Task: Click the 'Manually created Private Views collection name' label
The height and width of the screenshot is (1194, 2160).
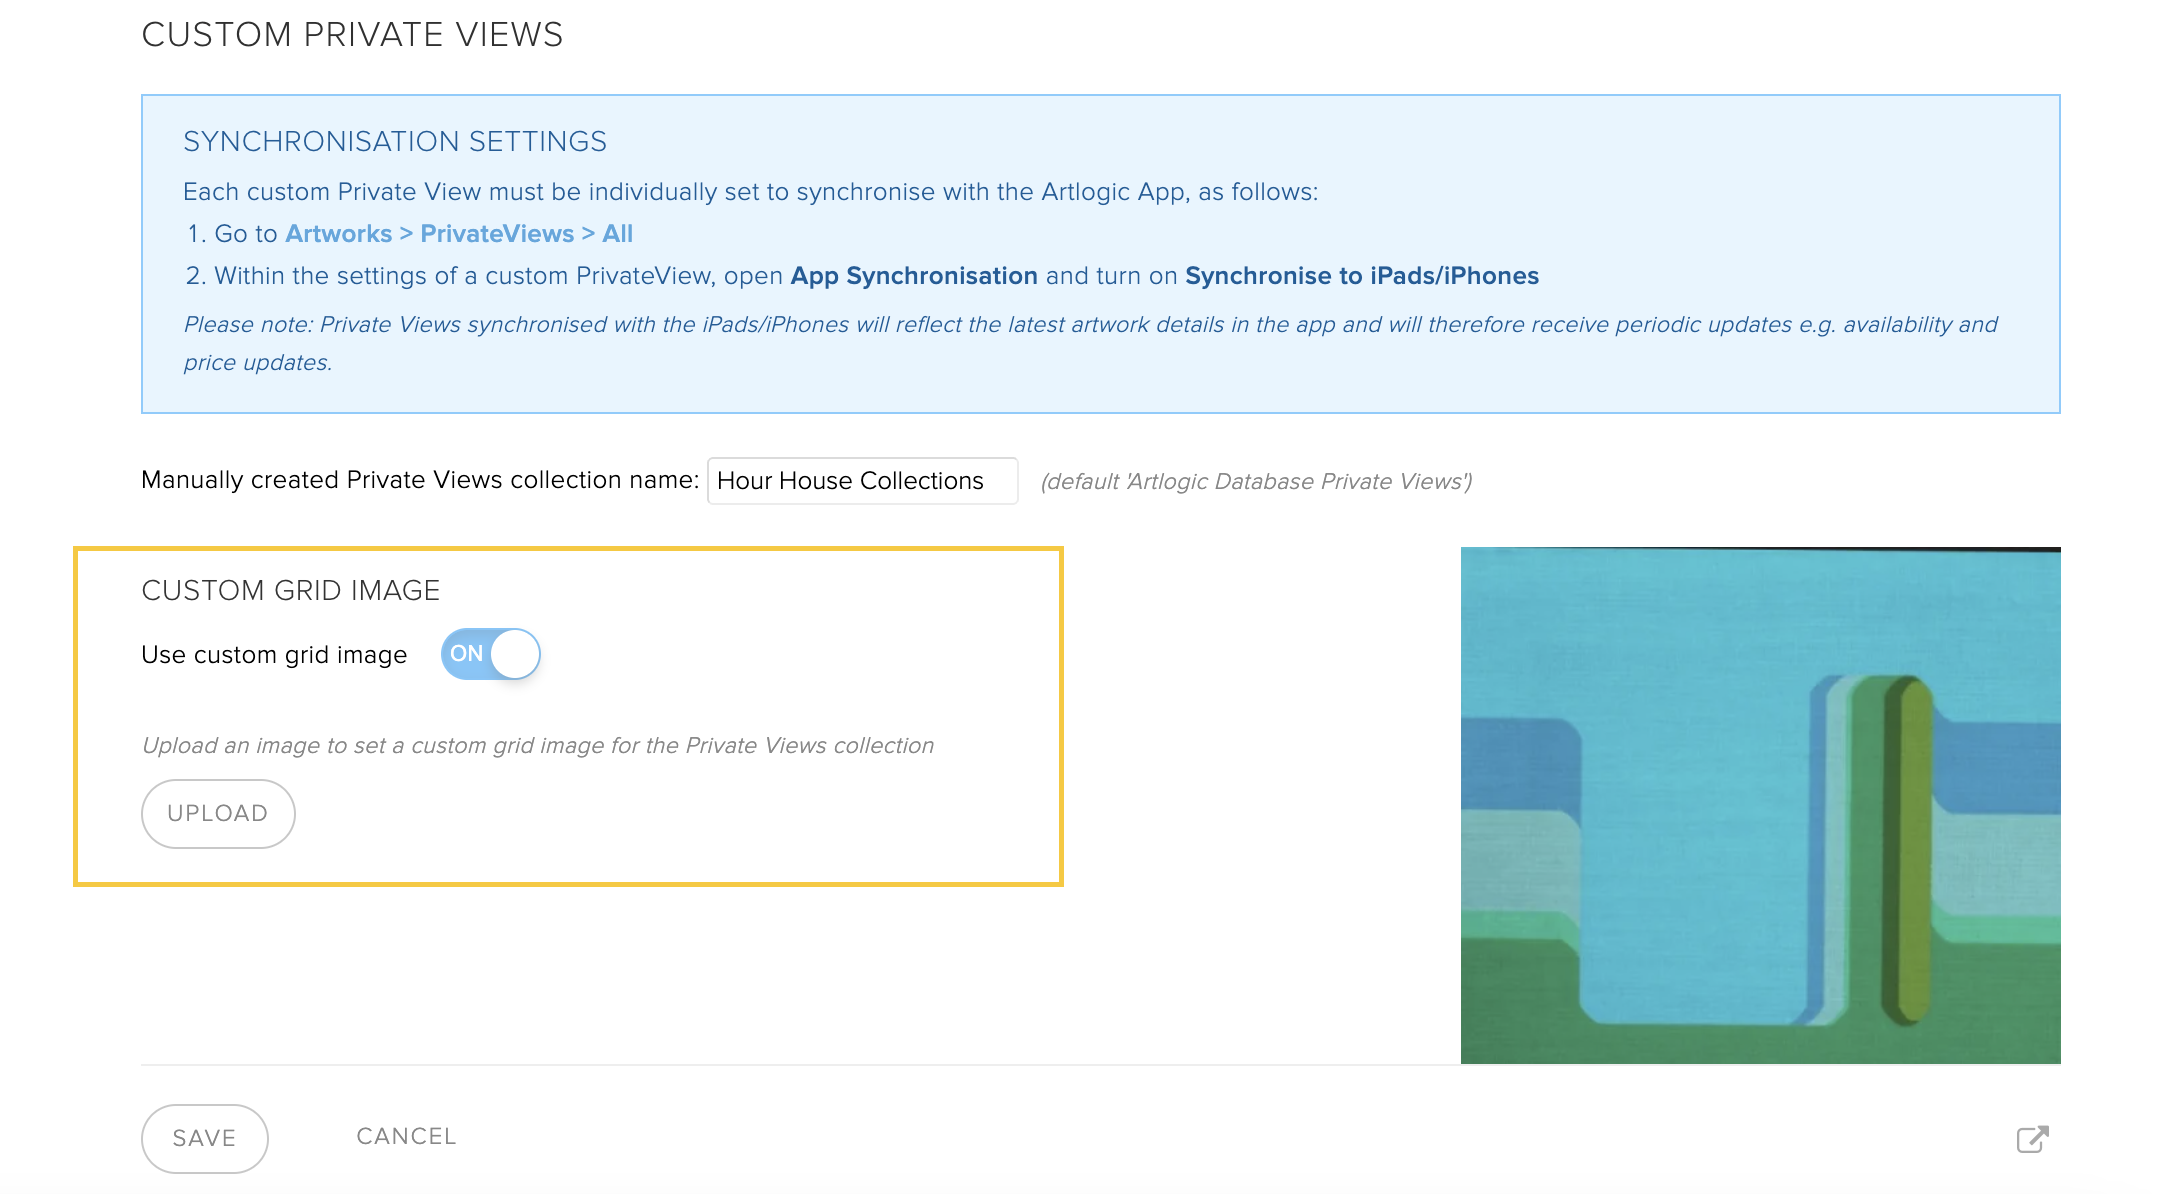Action: [x=420, y=480]
